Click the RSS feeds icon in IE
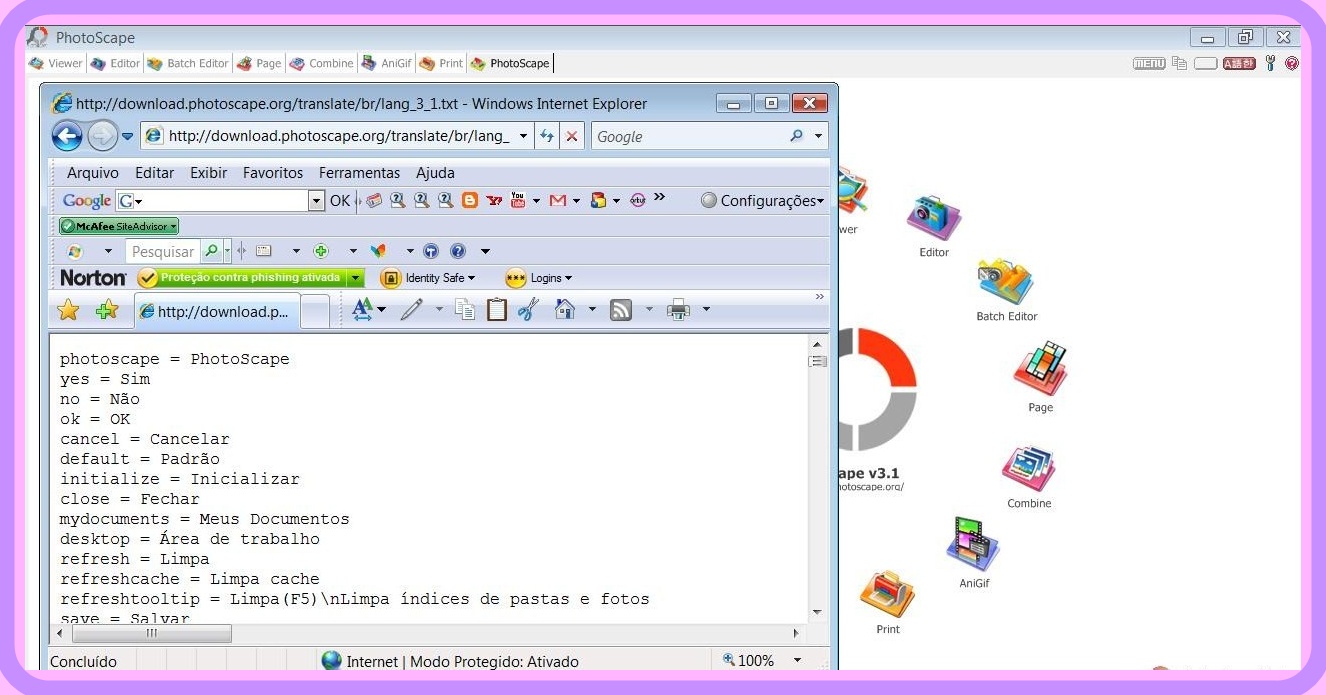This screenshot has height=695, width=1326. pyautogui.click(x=621, y=311)
